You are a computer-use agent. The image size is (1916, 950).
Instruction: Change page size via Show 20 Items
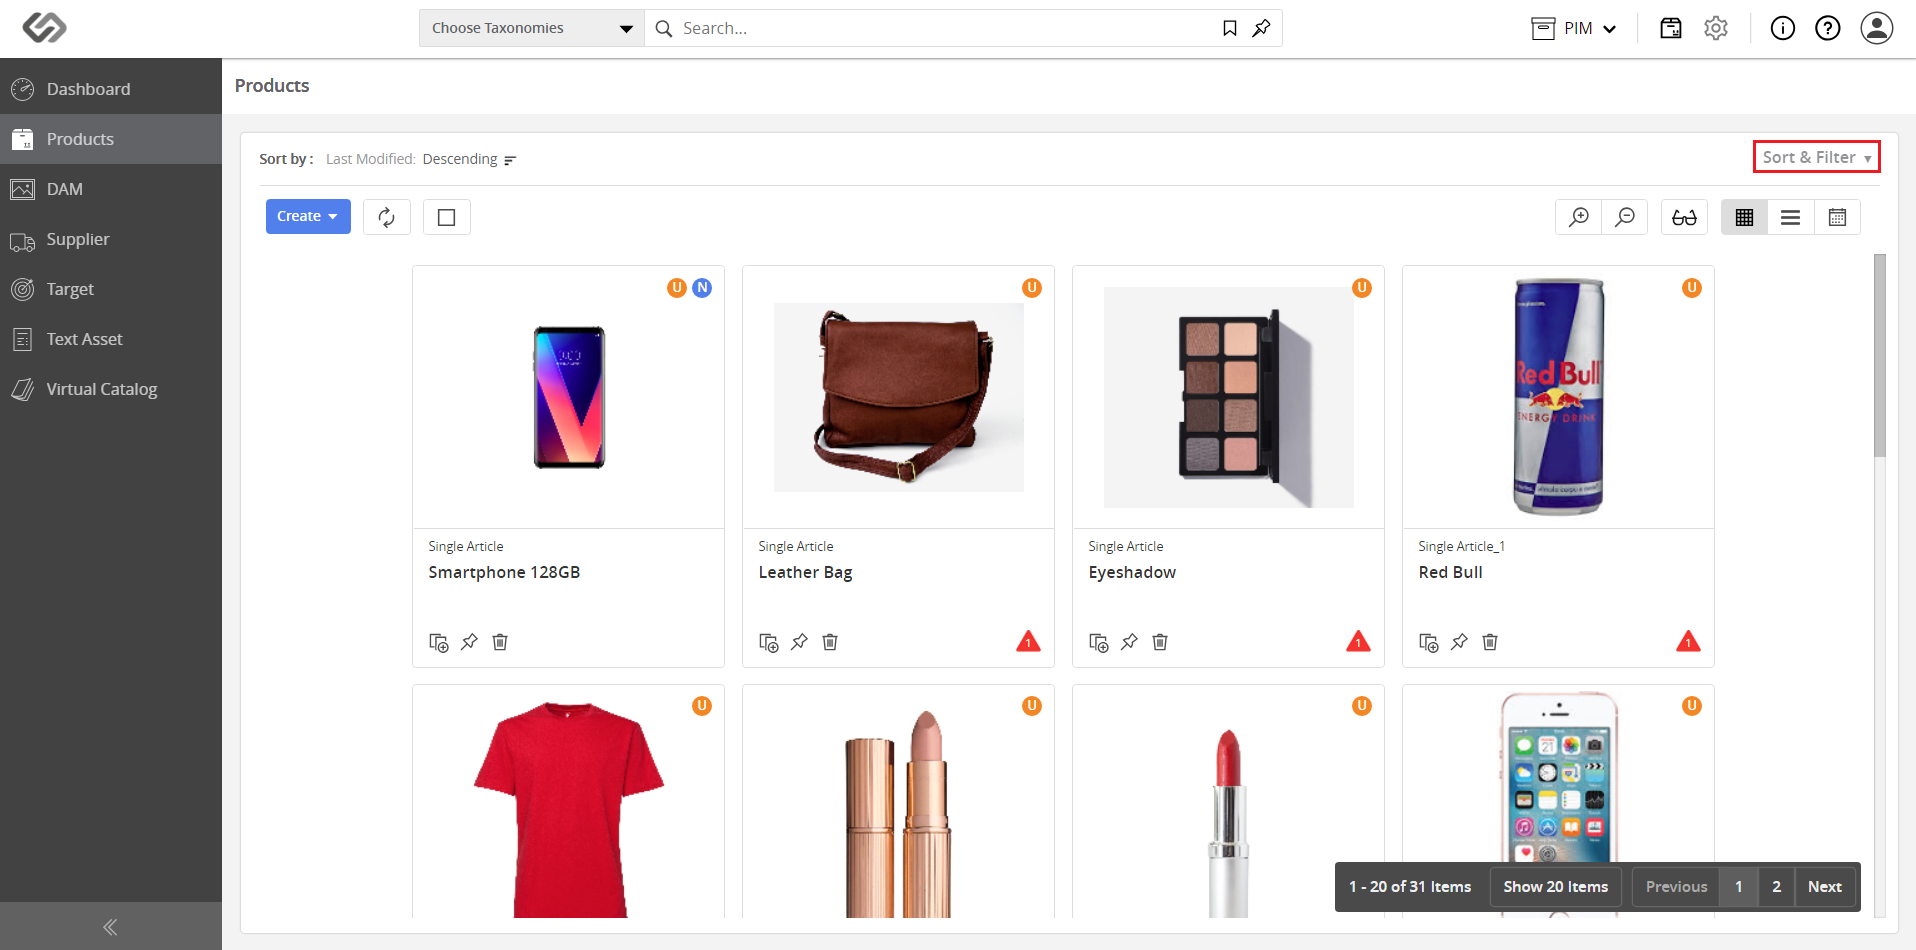1556,887
